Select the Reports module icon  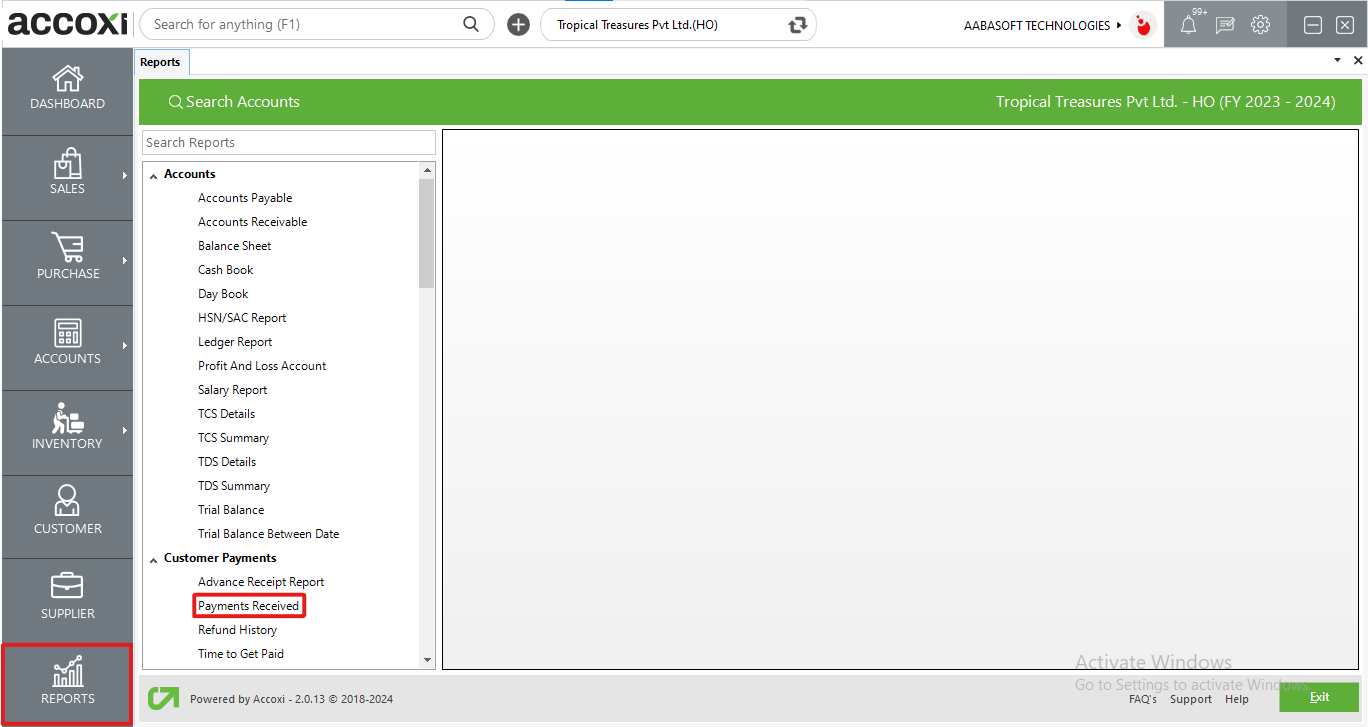pyautogui.click(x=67, y=684)
